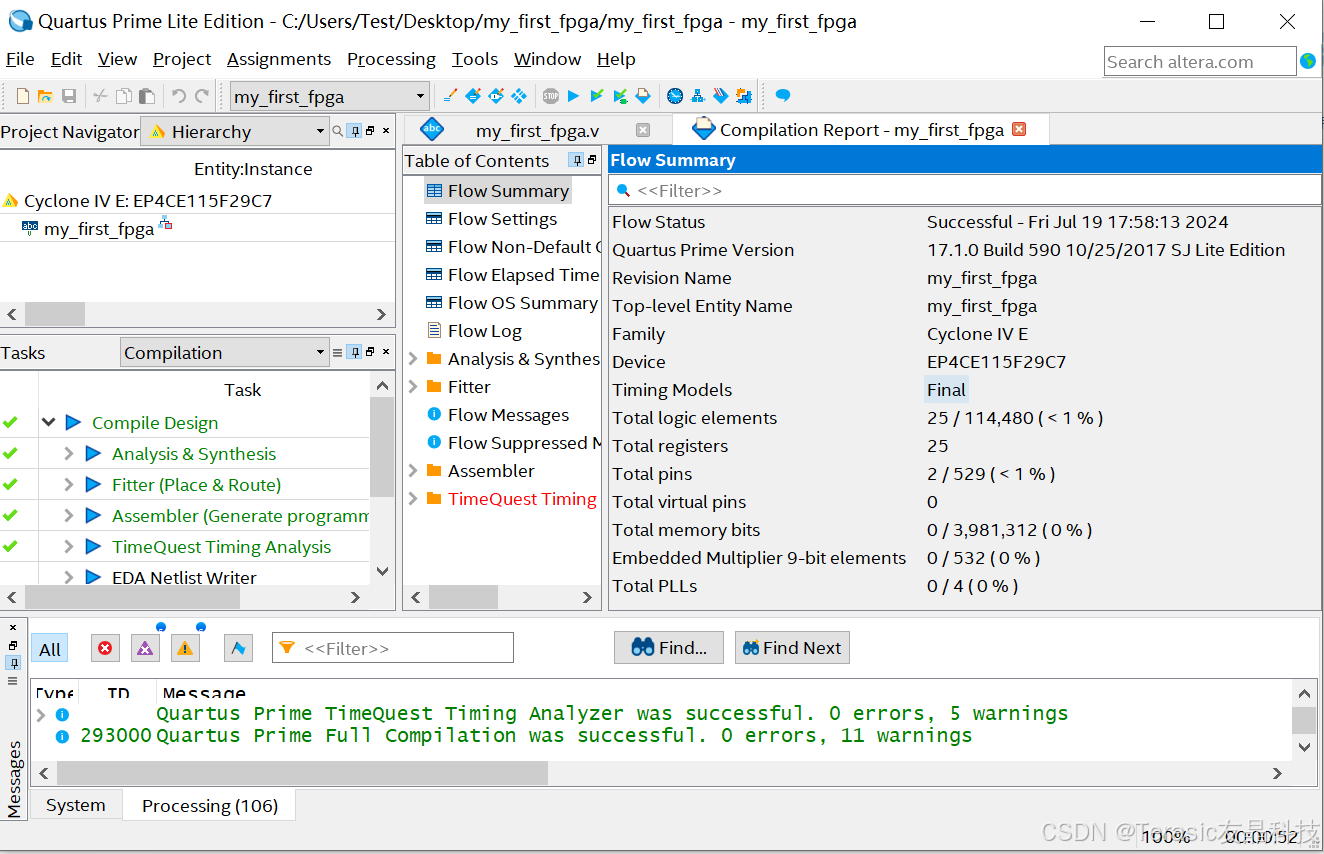
Task: Open the File menu
Action: pyautogui.click(x=20, y=59)
